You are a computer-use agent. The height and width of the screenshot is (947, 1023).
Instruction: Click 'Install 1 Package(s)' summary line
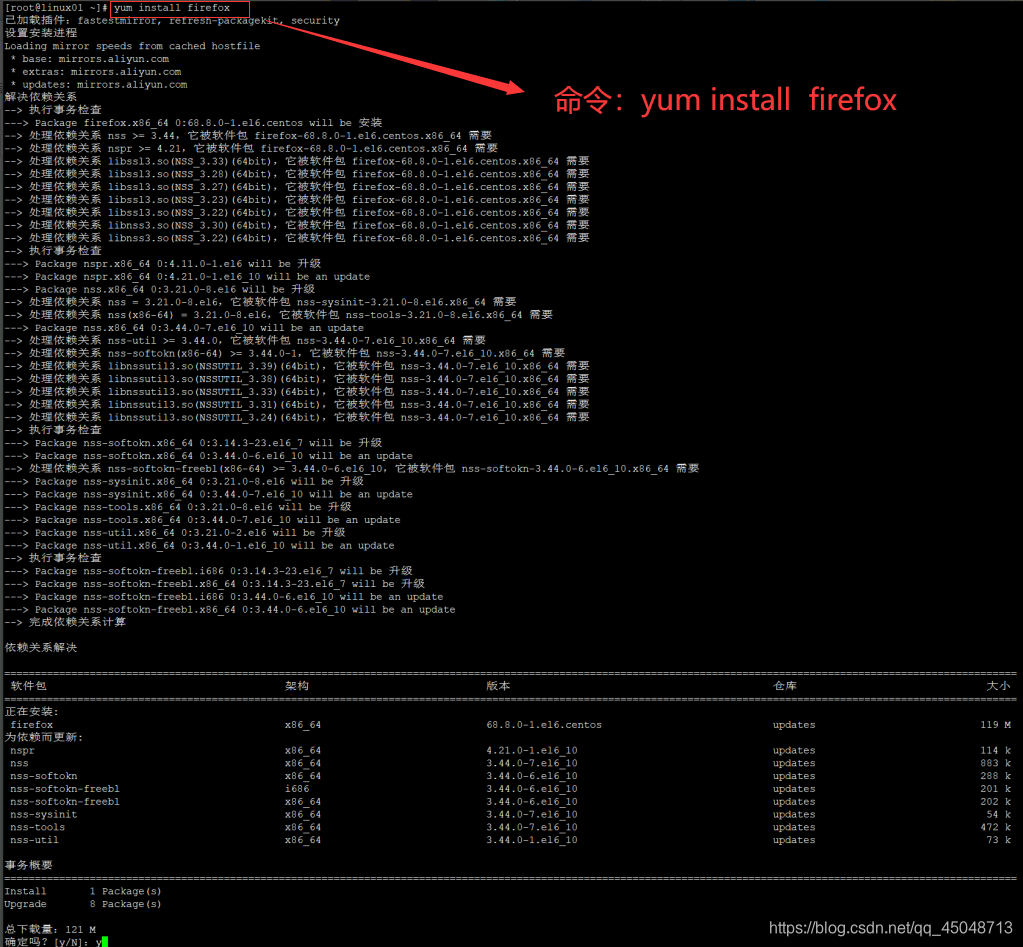coord(83,891)
